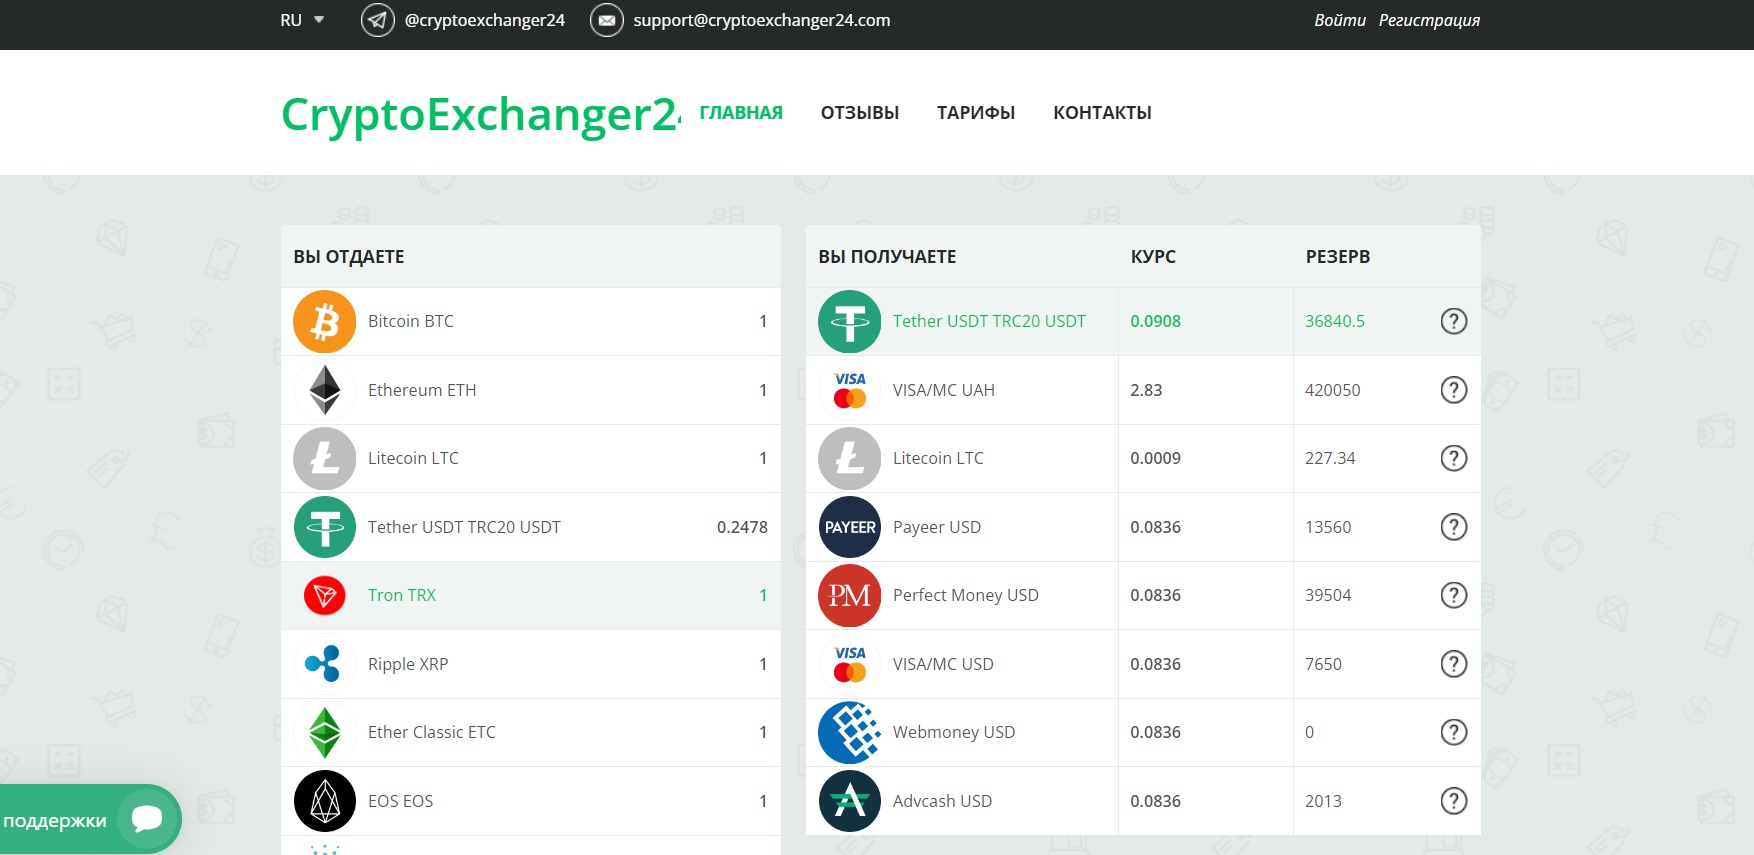Click the Войти login link

(1340, 20)
